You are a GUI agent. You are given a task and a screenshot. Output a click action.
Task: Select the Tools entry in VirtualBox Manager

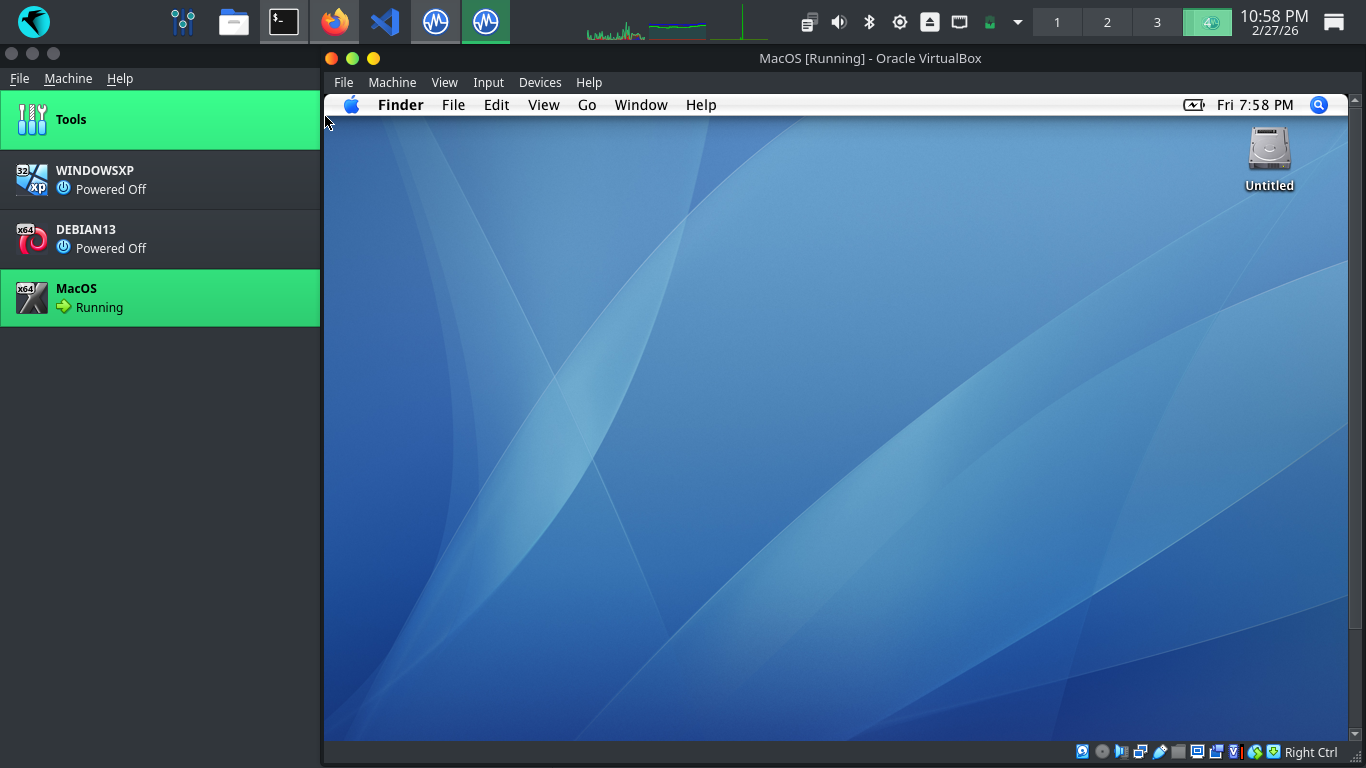(x=160, y=120)
